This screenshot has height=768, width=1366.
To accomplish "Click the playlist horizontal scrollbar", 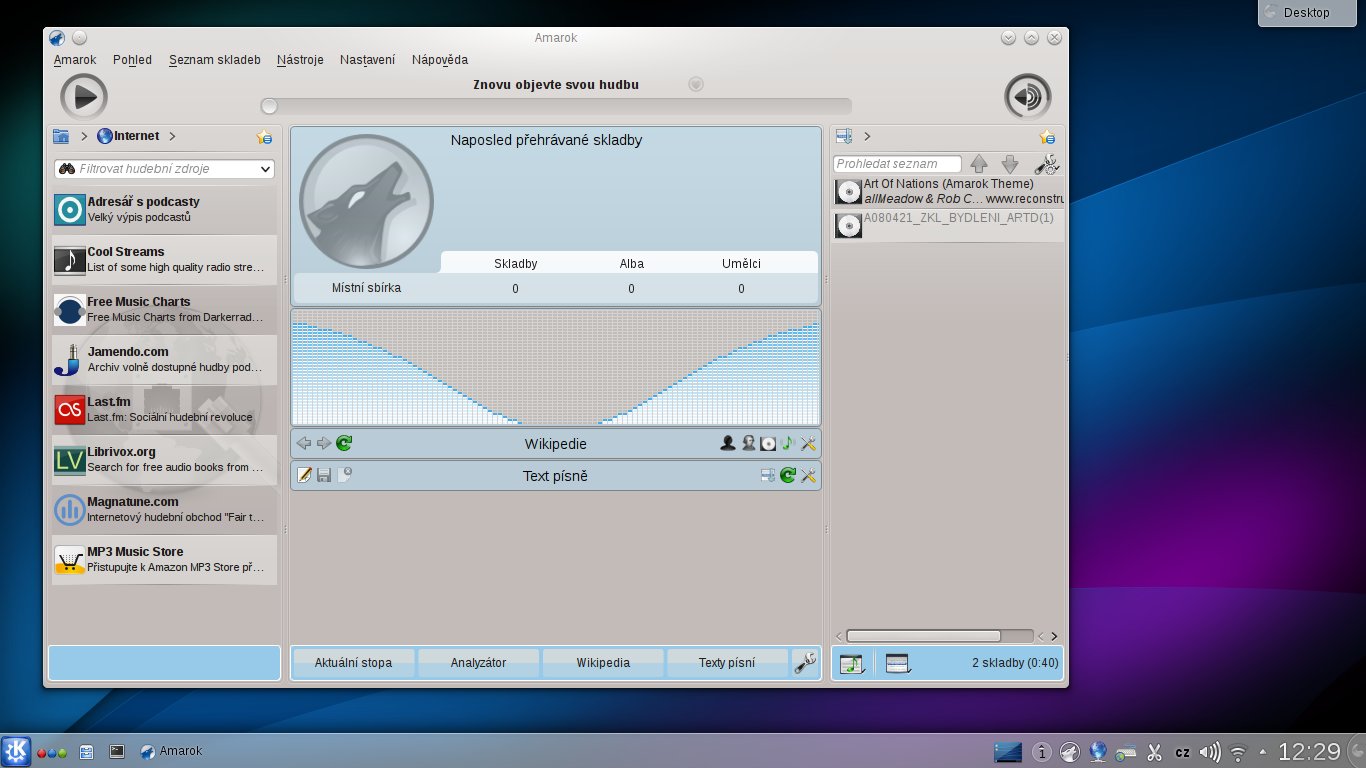I will click(x=923, y=636).
